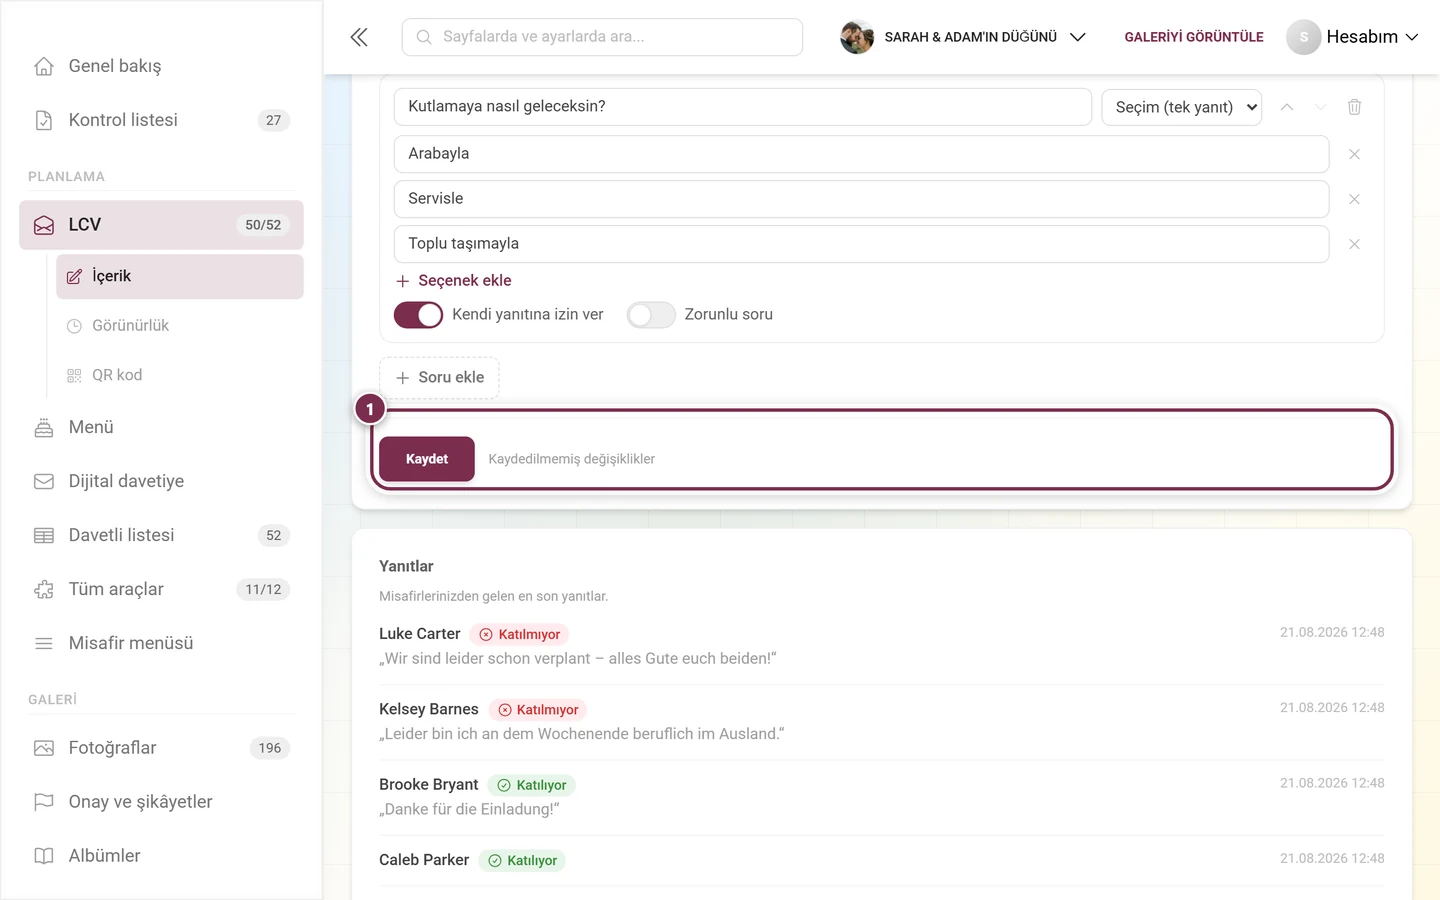
Task: Enable the Zorunlu soru toggle
Action: [651, 315]
